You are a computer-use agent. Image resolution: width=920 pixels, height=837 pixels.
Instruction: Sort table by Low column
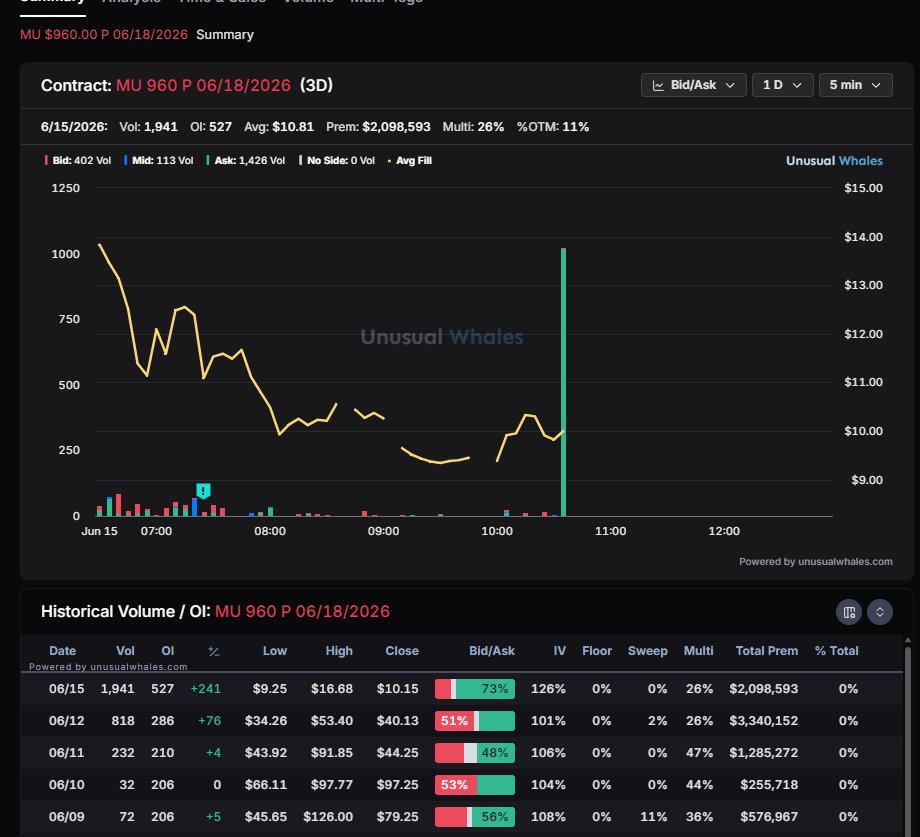[x=275, y=650]
